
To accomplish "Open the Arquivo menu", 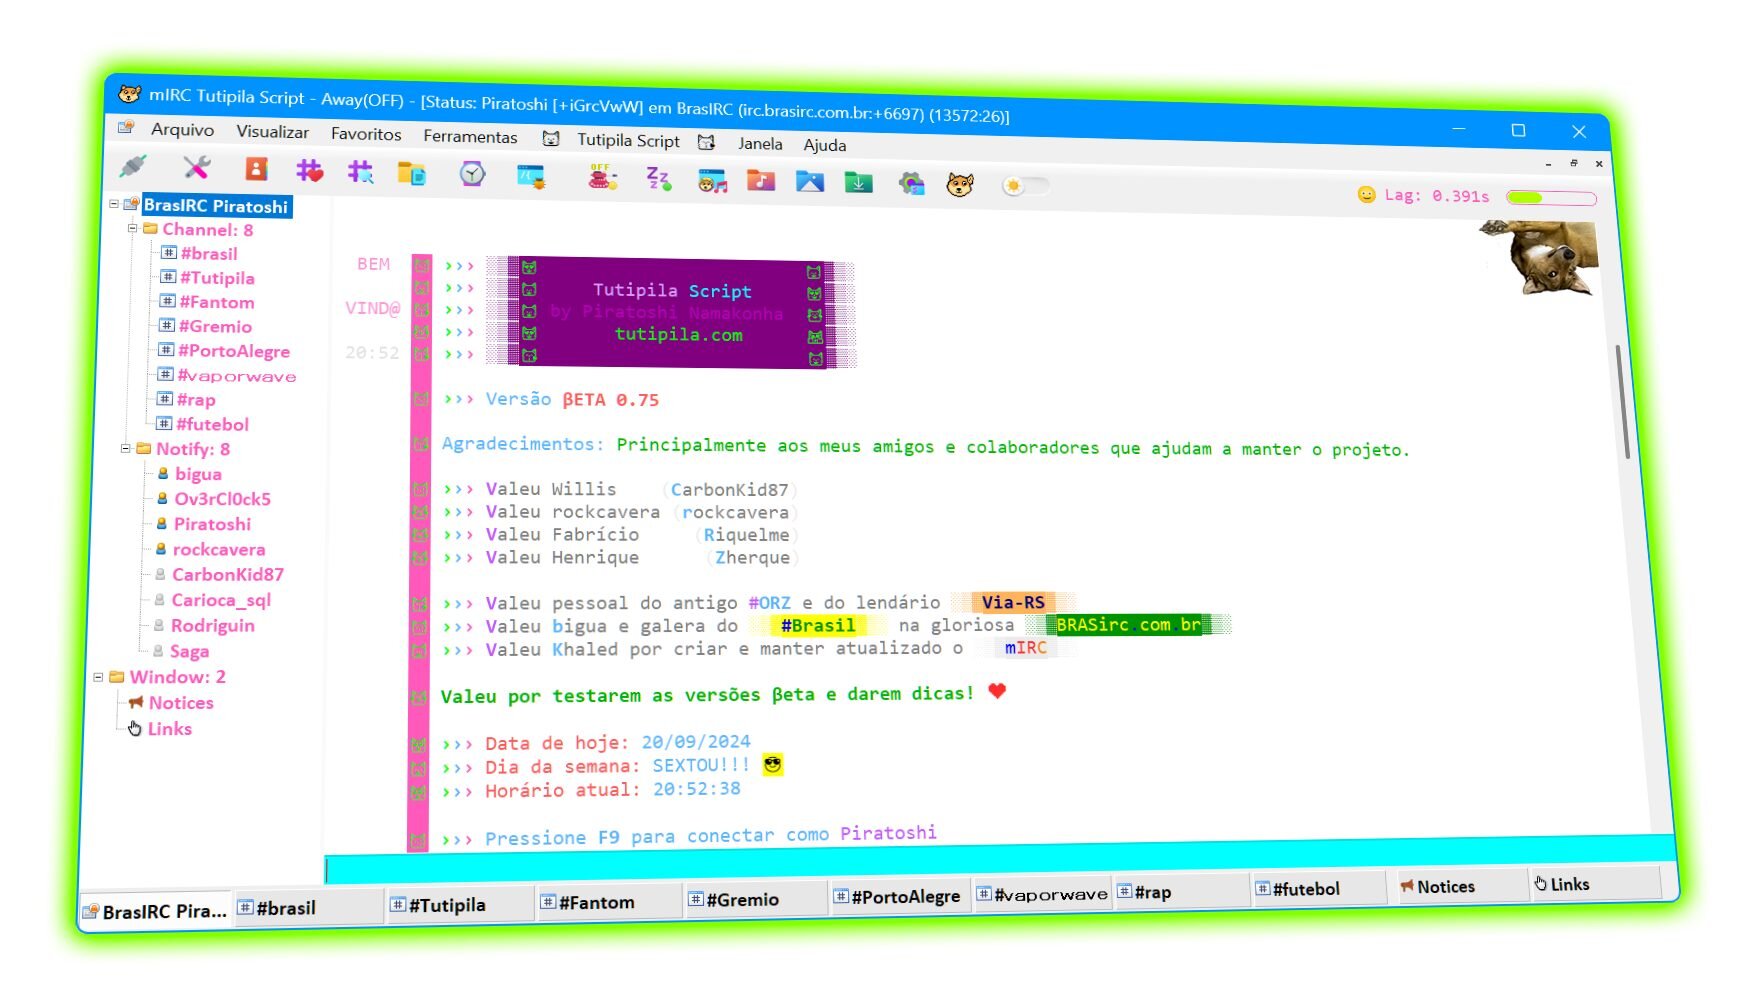I will point(182,129).
